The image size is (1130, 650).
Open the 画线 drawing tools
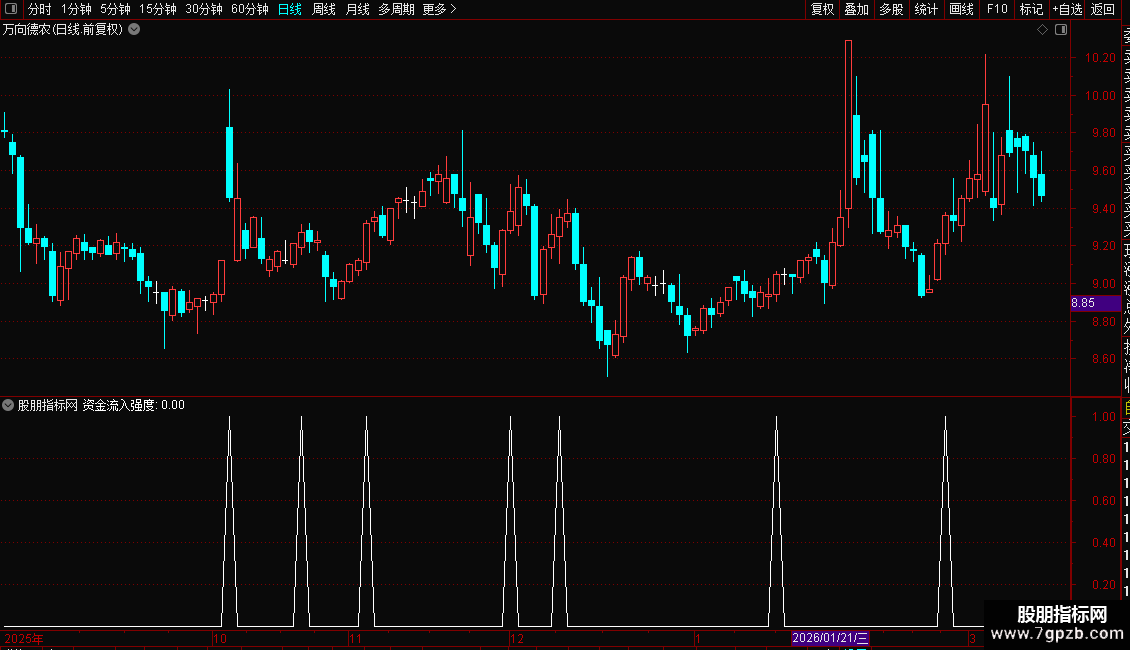pos(961,9)
